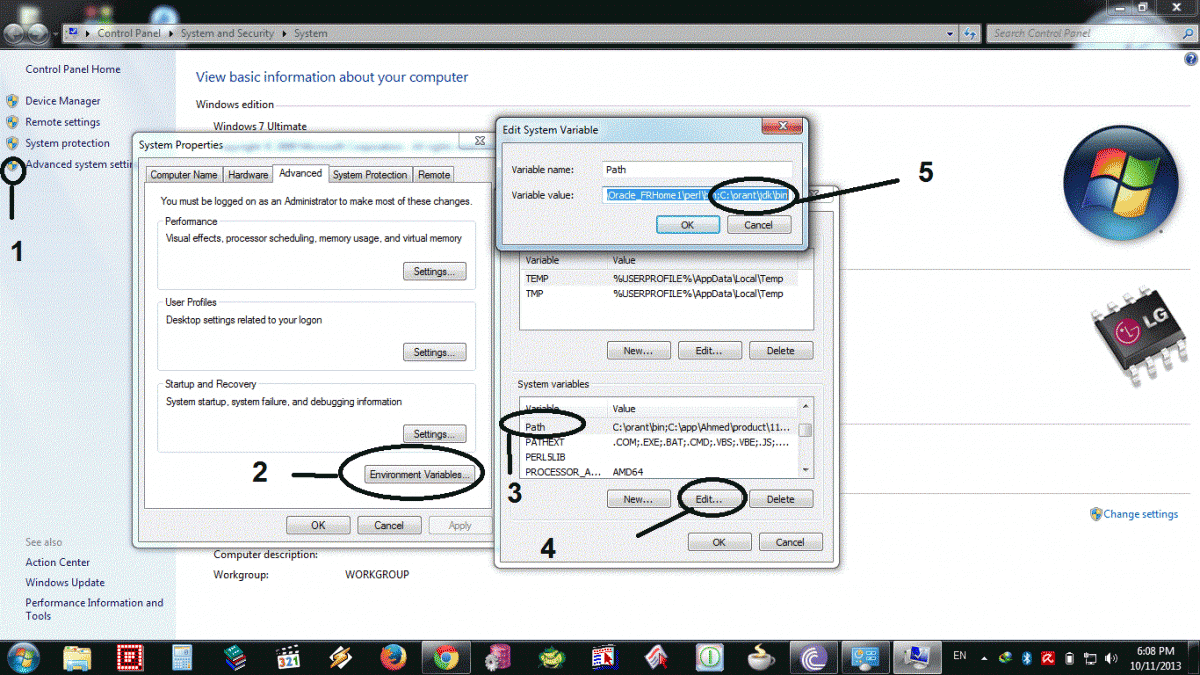Click the Environment Variables button
Viewport: 1200px width, 675px height.
(x=418, y=474)
